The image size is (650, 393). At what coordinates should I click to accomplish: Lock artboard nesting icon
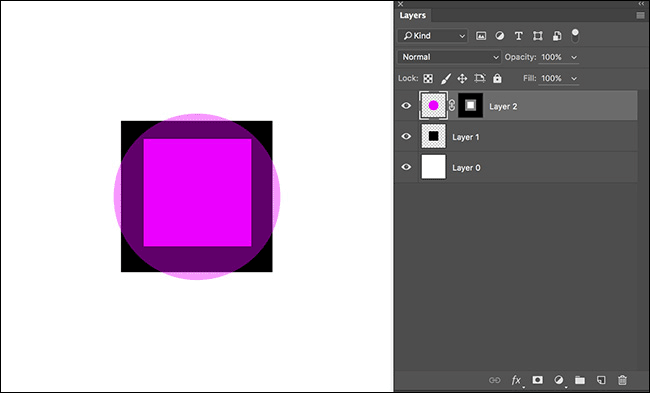click(x=480, y=78)
